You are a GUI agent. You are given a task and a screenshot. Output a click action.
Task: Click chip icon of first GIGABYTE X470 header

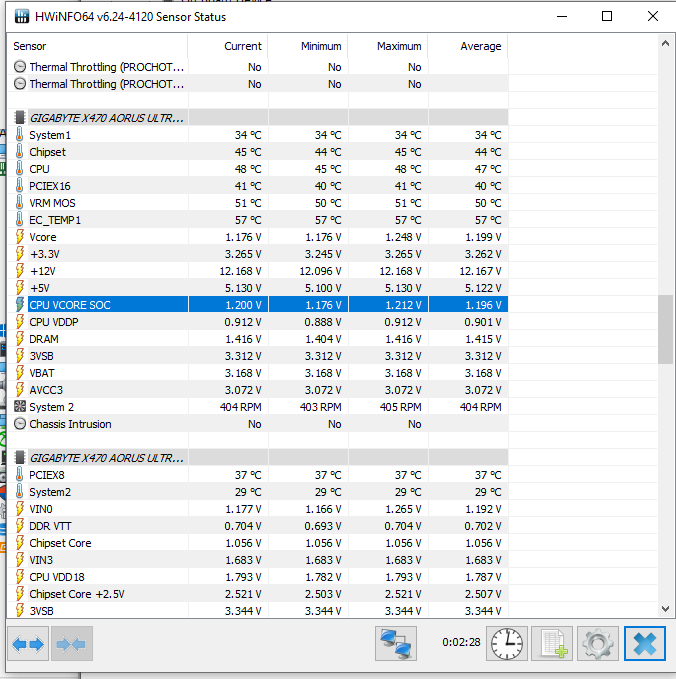click(x=19, y=117)
